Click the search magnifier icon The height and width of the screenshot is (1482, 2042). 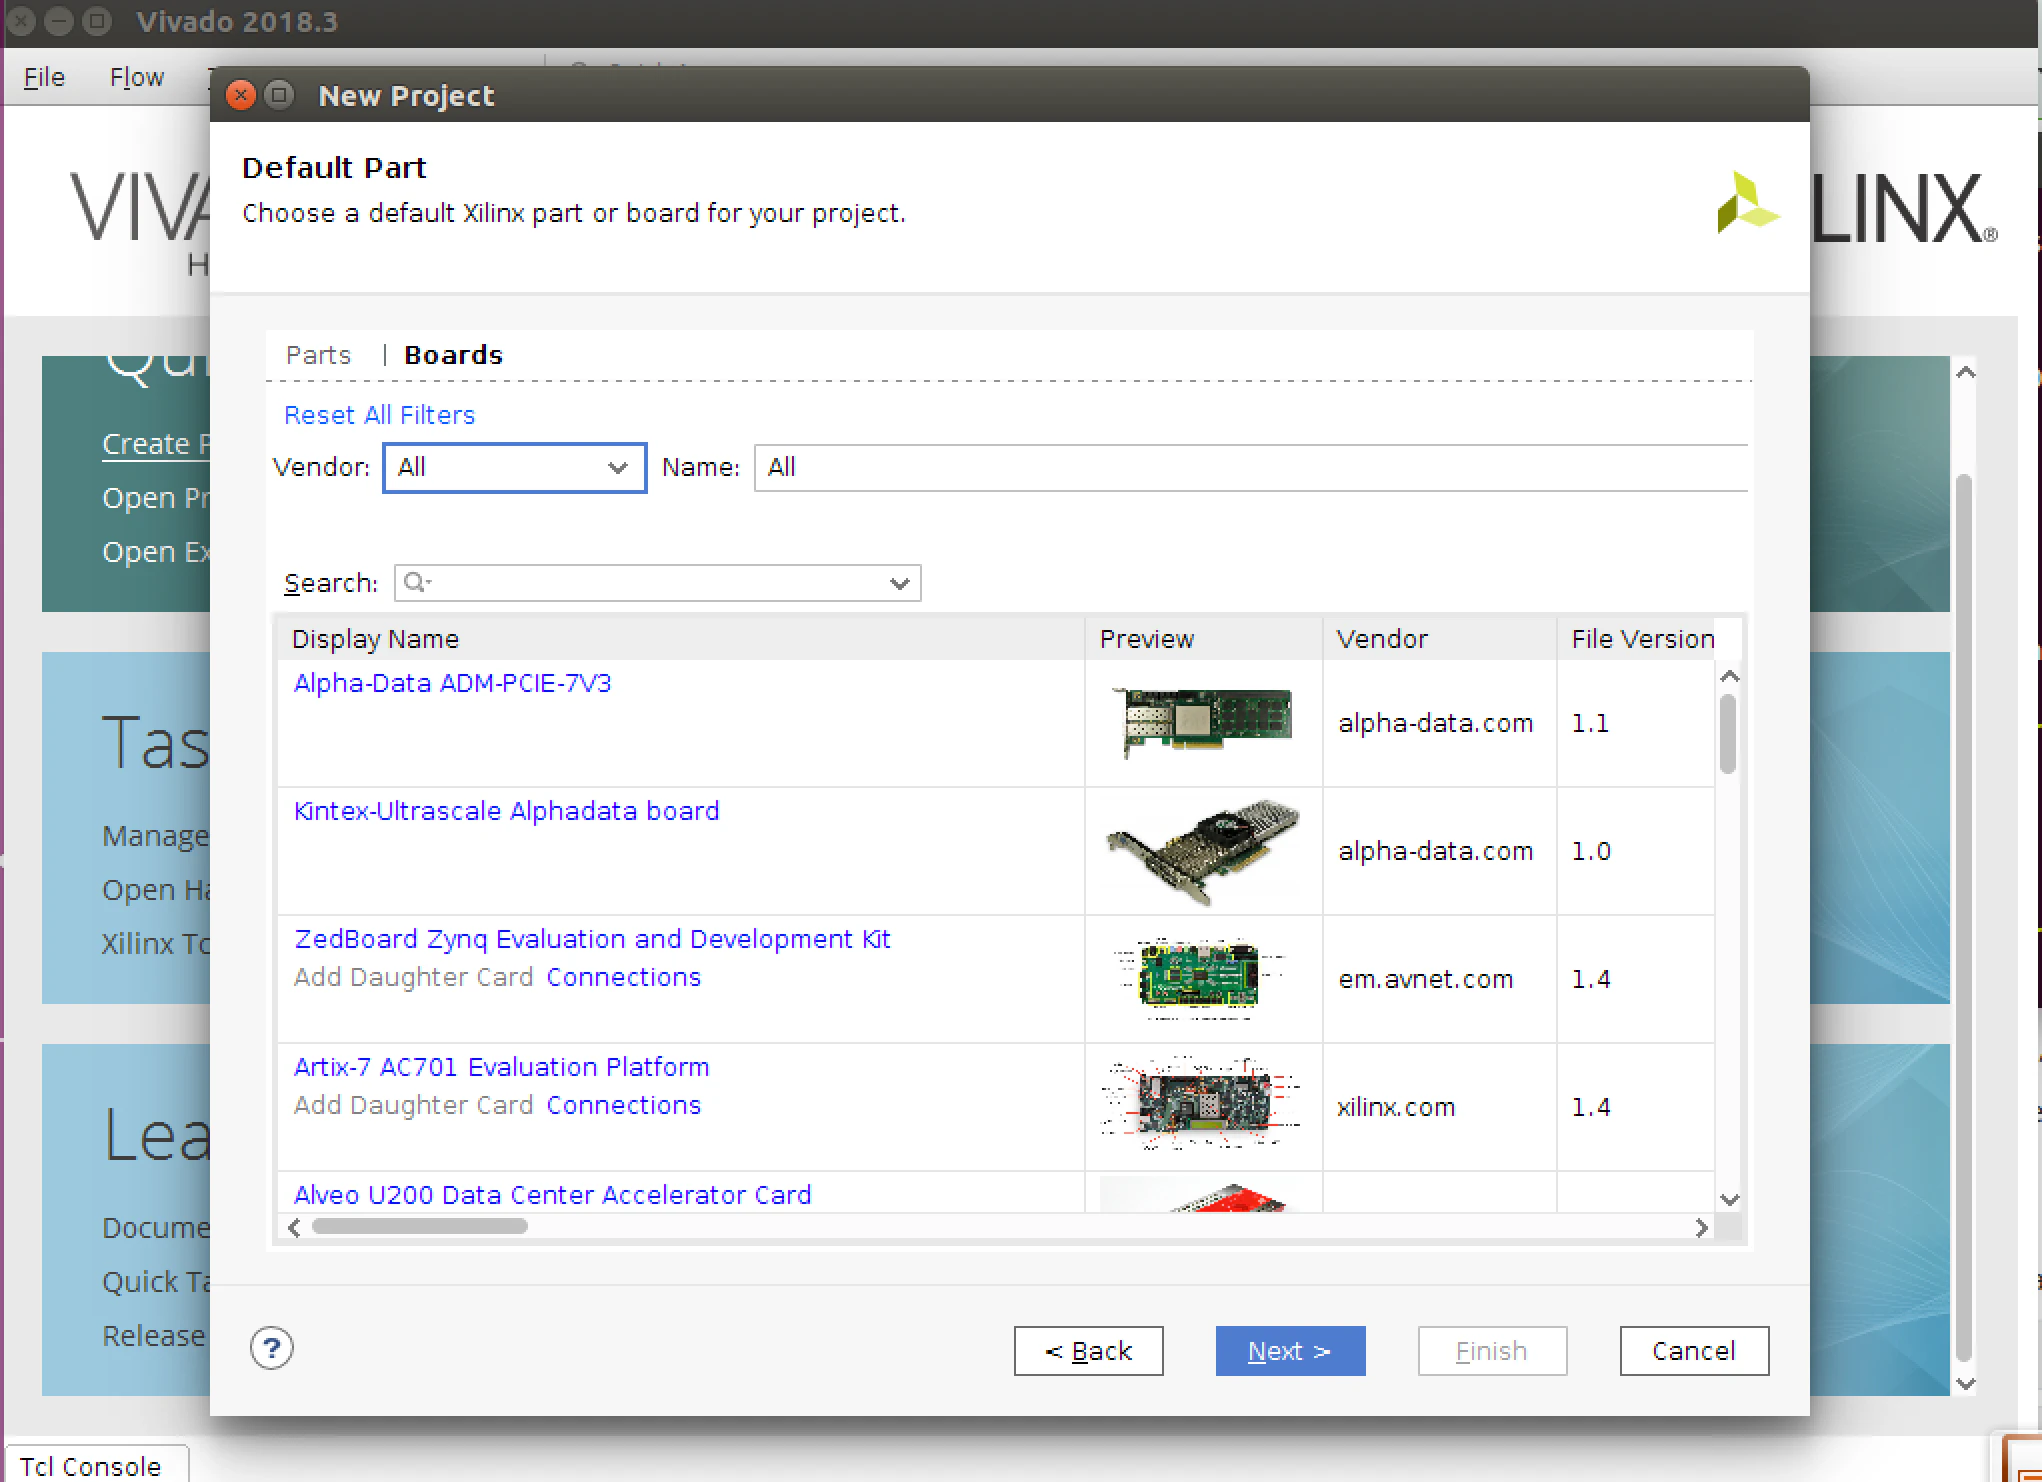pyautogui.click(x=416, y=582)
